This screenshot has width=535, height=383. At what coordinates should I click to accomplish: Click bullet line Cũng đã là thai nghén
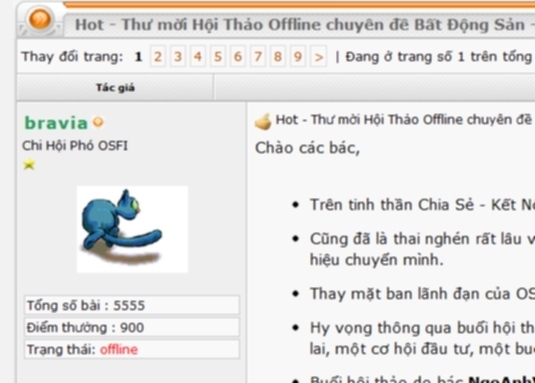point(422,249)
